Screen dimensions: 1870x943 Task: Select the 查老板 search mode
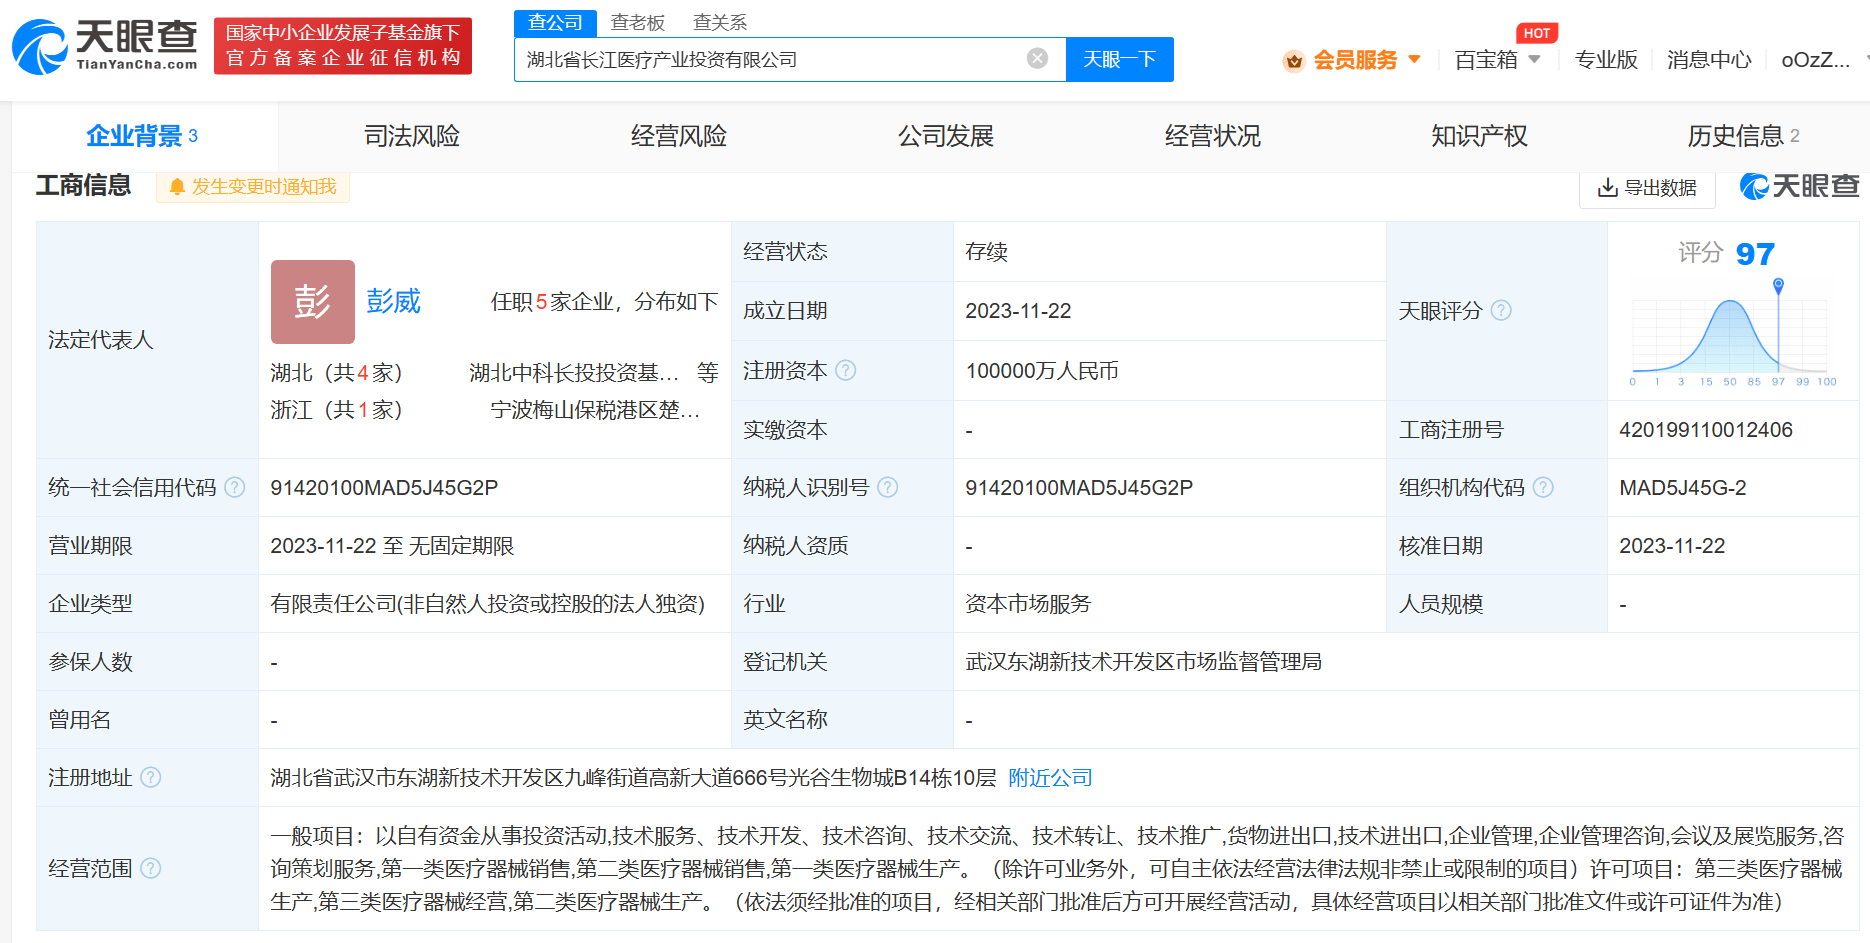(x=637, y=22)
